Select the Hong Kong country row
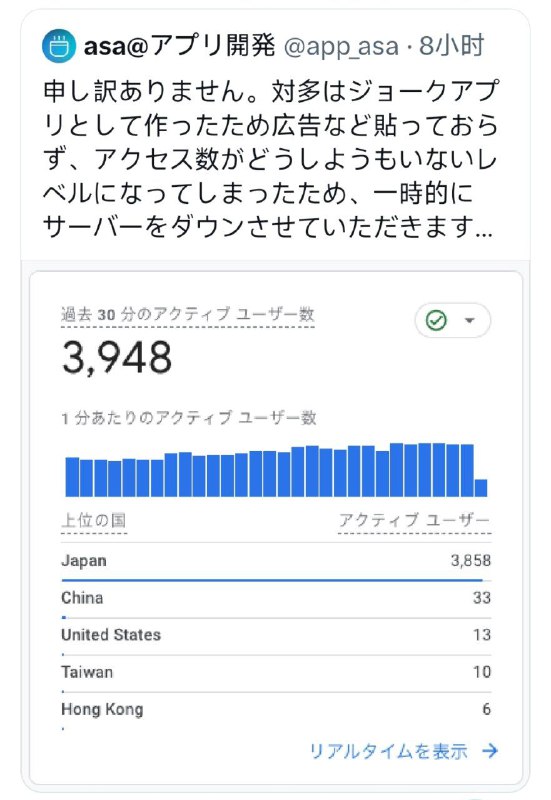The width and height of the screenshot is (551, 800). pos(276,709)
